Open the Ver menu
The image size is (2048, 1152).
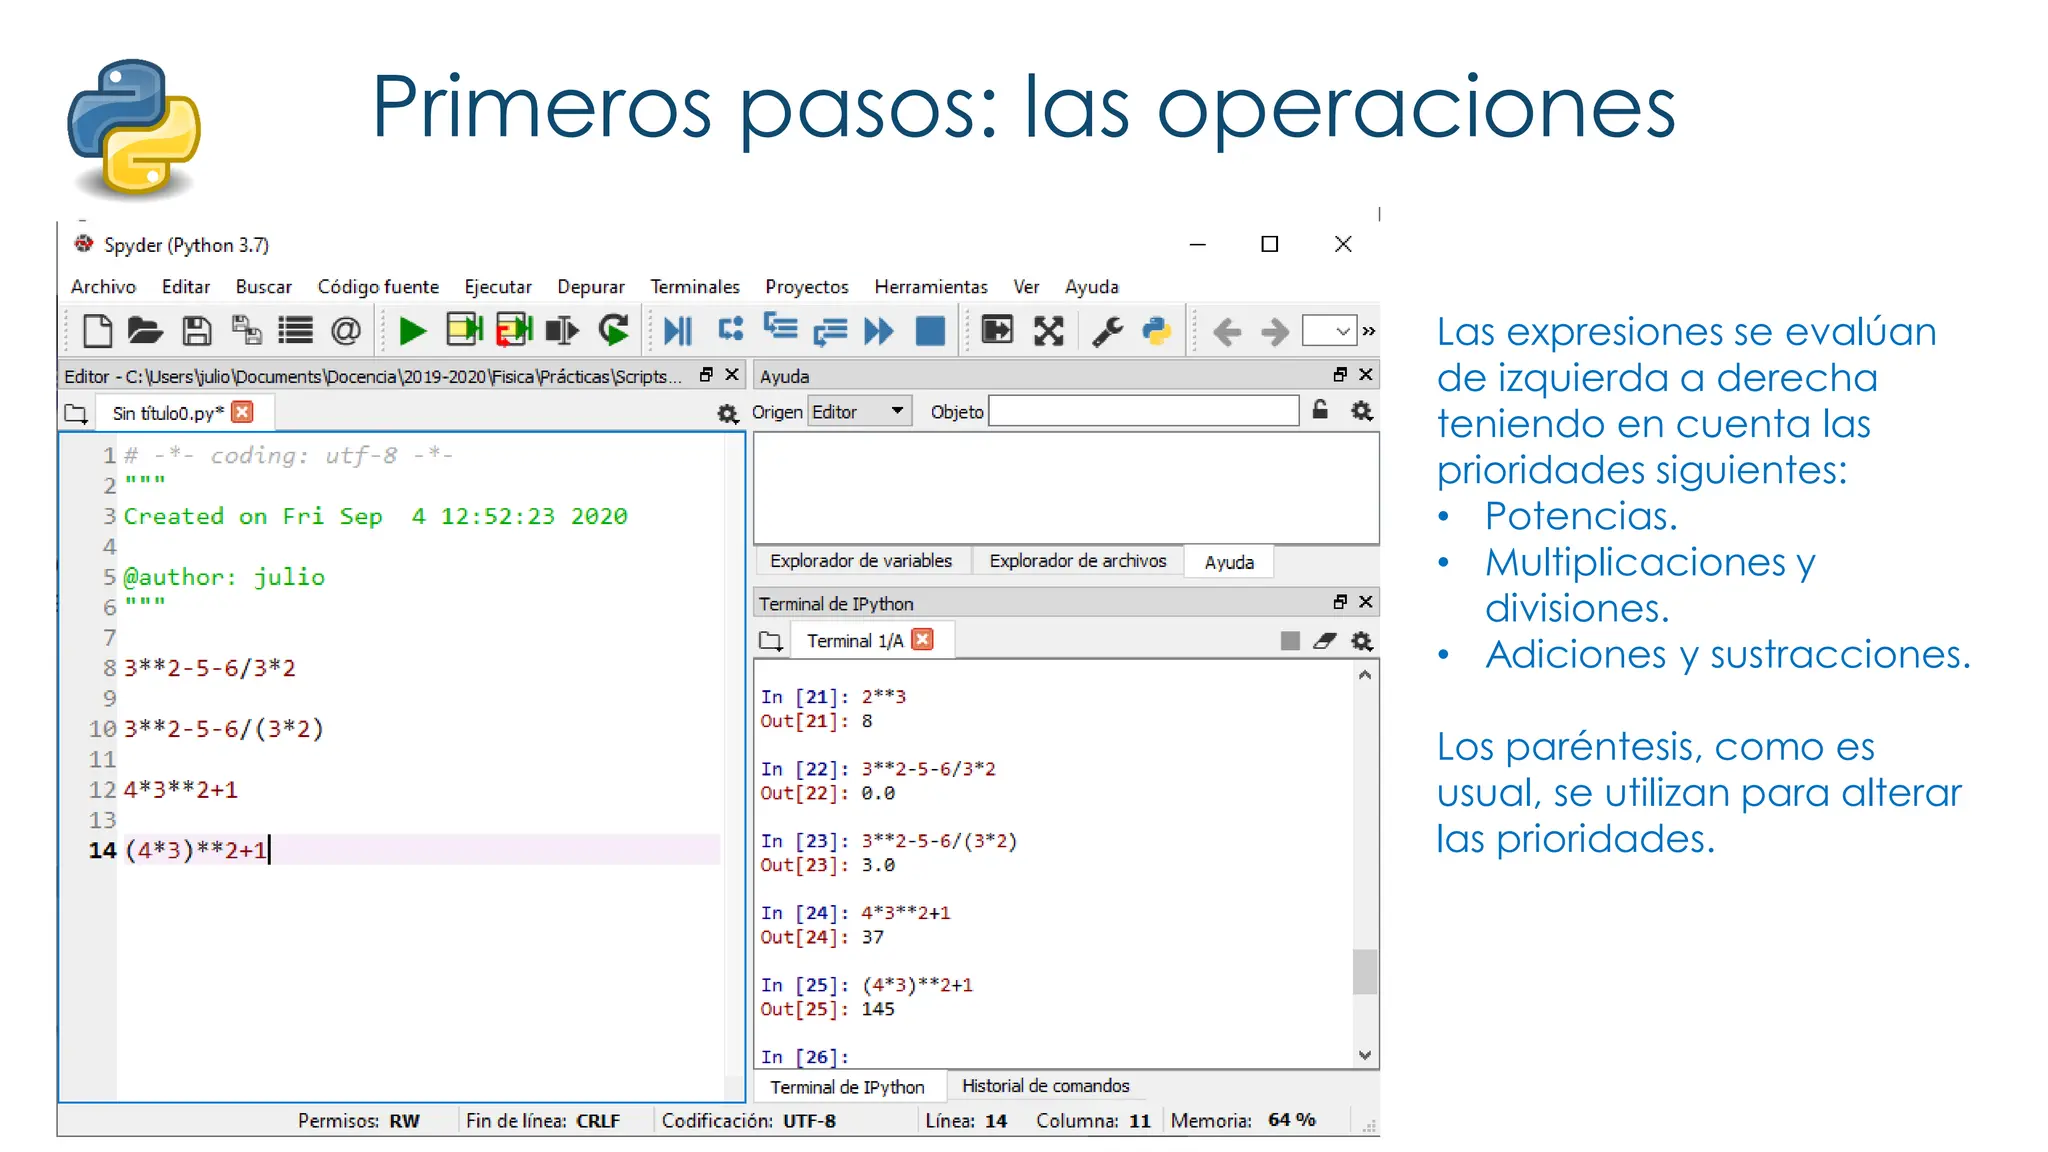click(1026, 287)
